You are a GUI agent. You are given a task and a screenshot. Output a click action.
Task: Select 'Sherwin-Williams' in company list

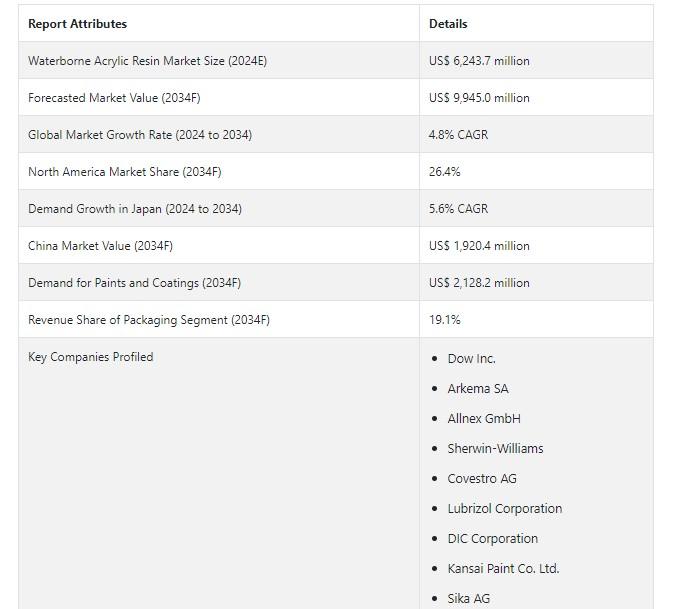point(495,448)
